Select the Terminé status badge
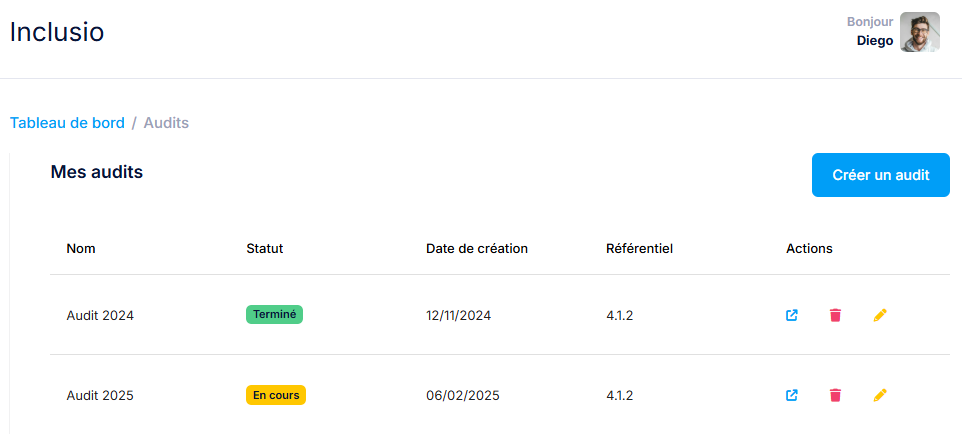Image resolution: width=962 pixels, height=434 pixels. (x=274, y=314)
